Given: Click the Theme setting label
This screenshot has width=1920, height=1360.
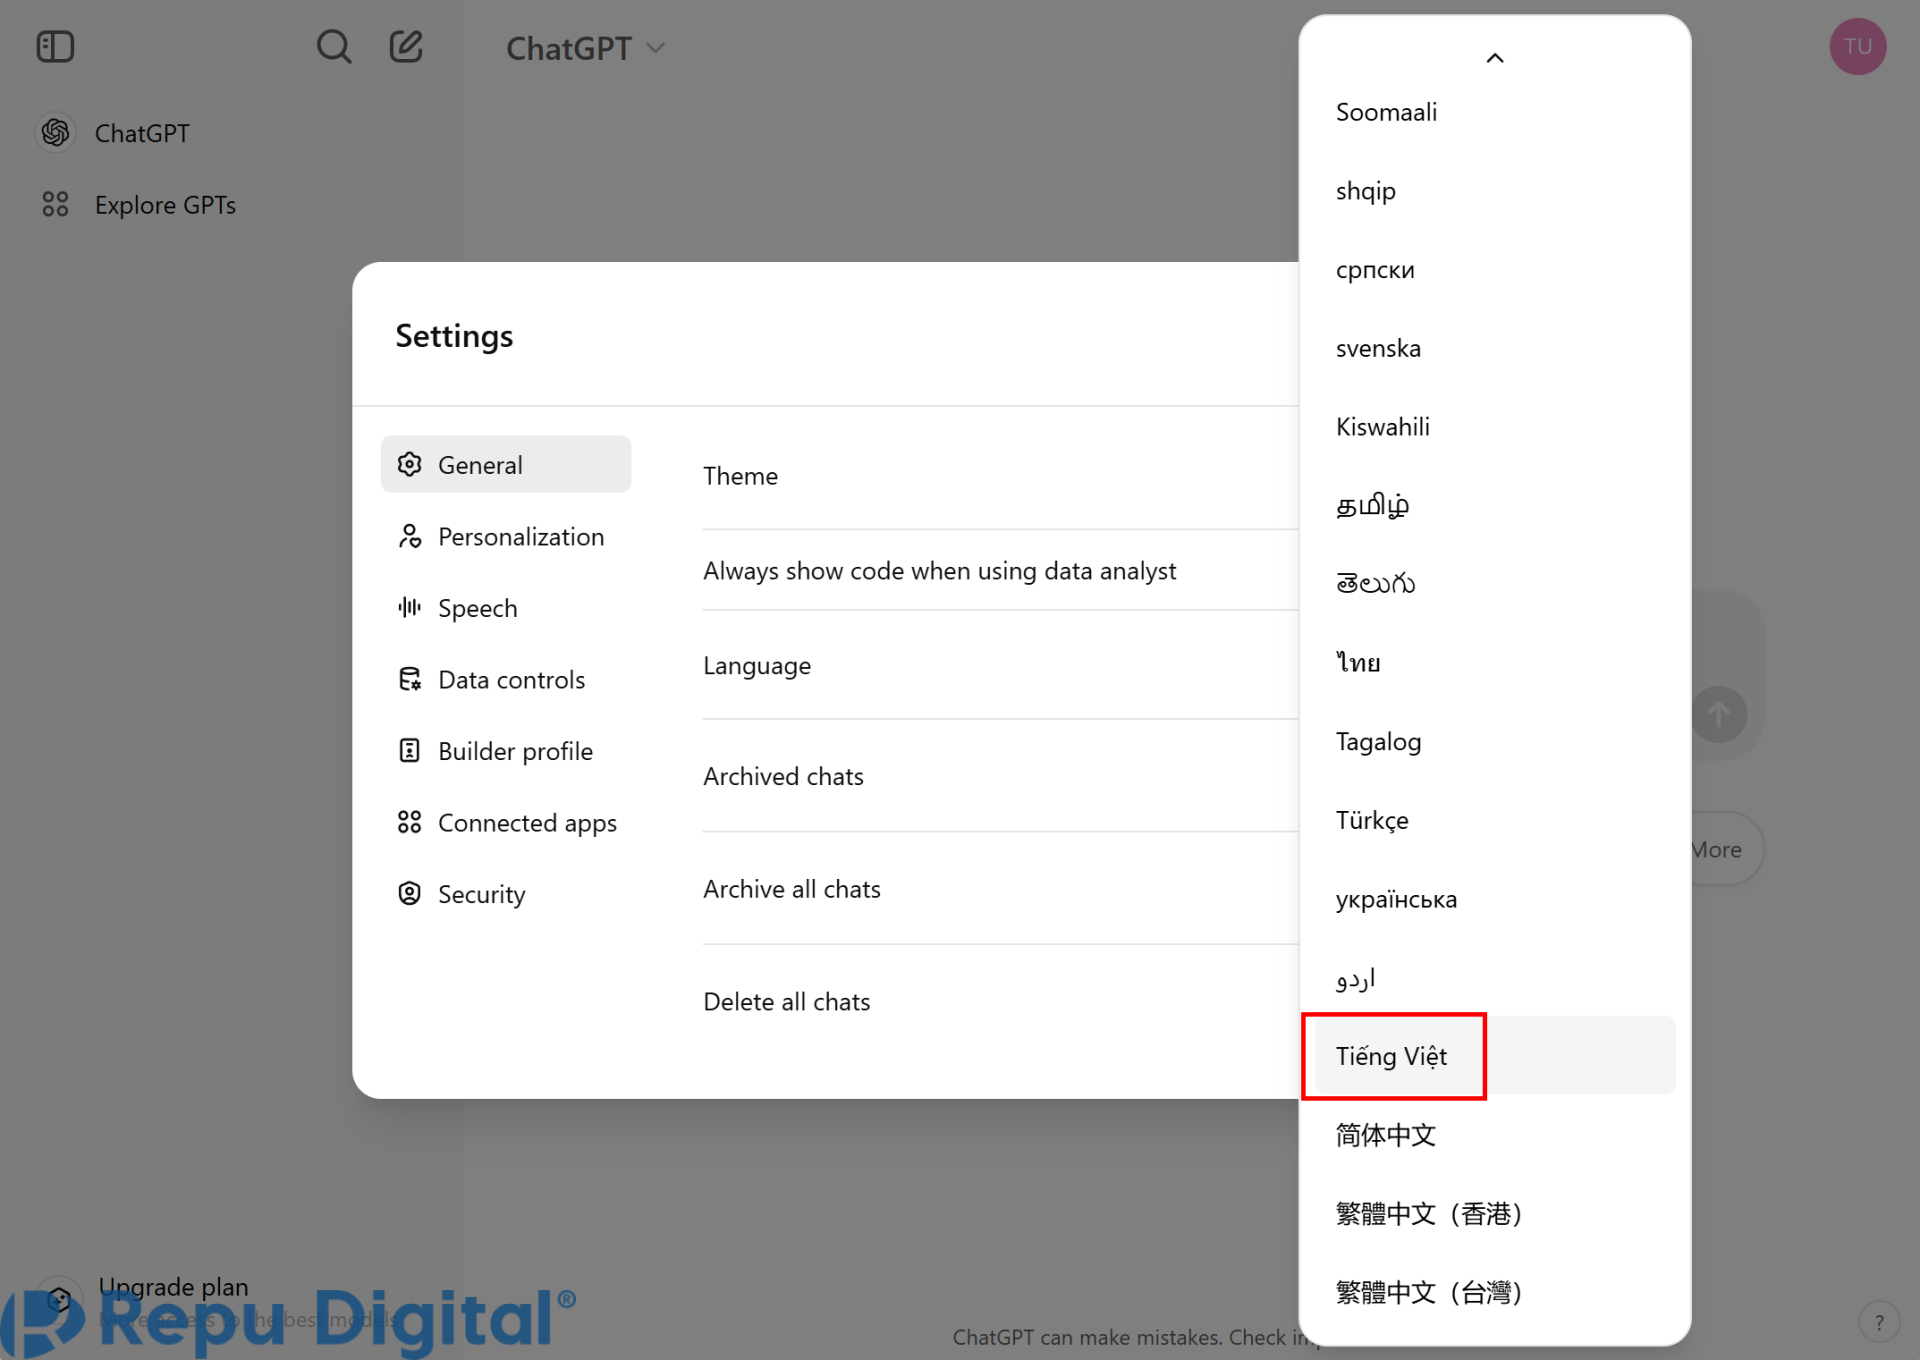Looking at the screenshot, I should point(740,475).
